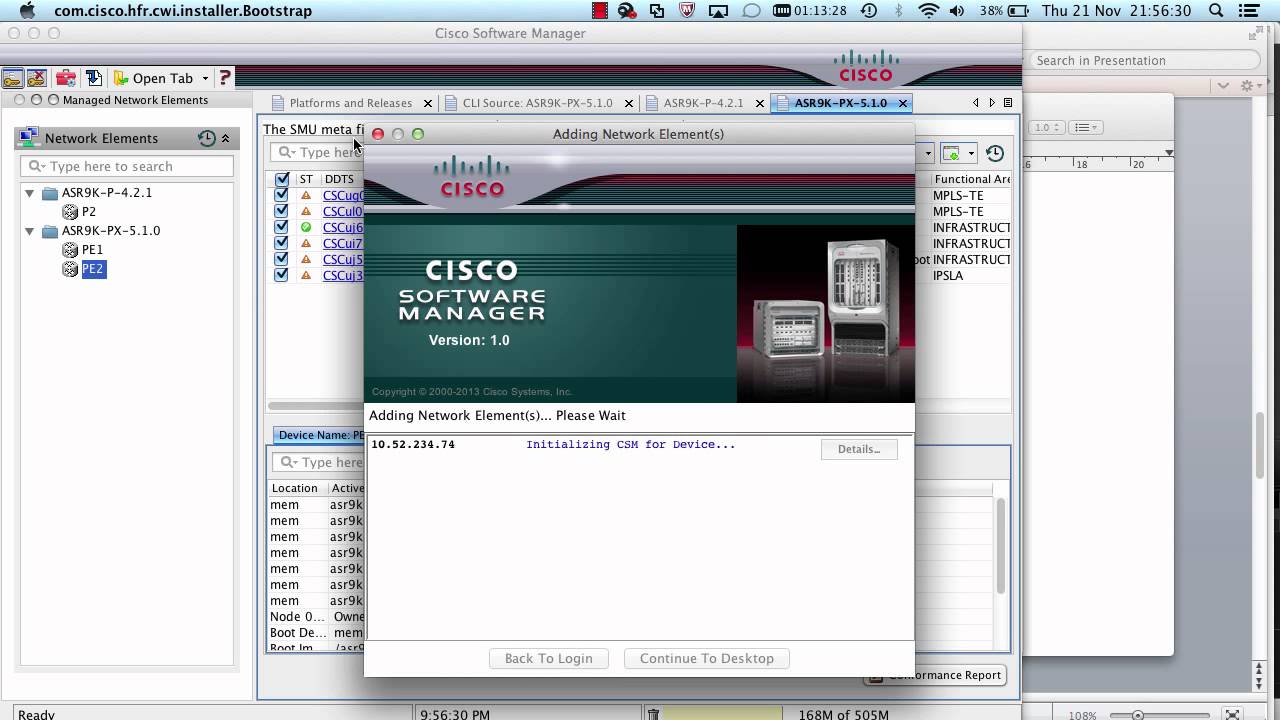This screenshot has height=720, width=1280.
Task: Click the warning icon in CSCul0 row
Action: point(306,211)
